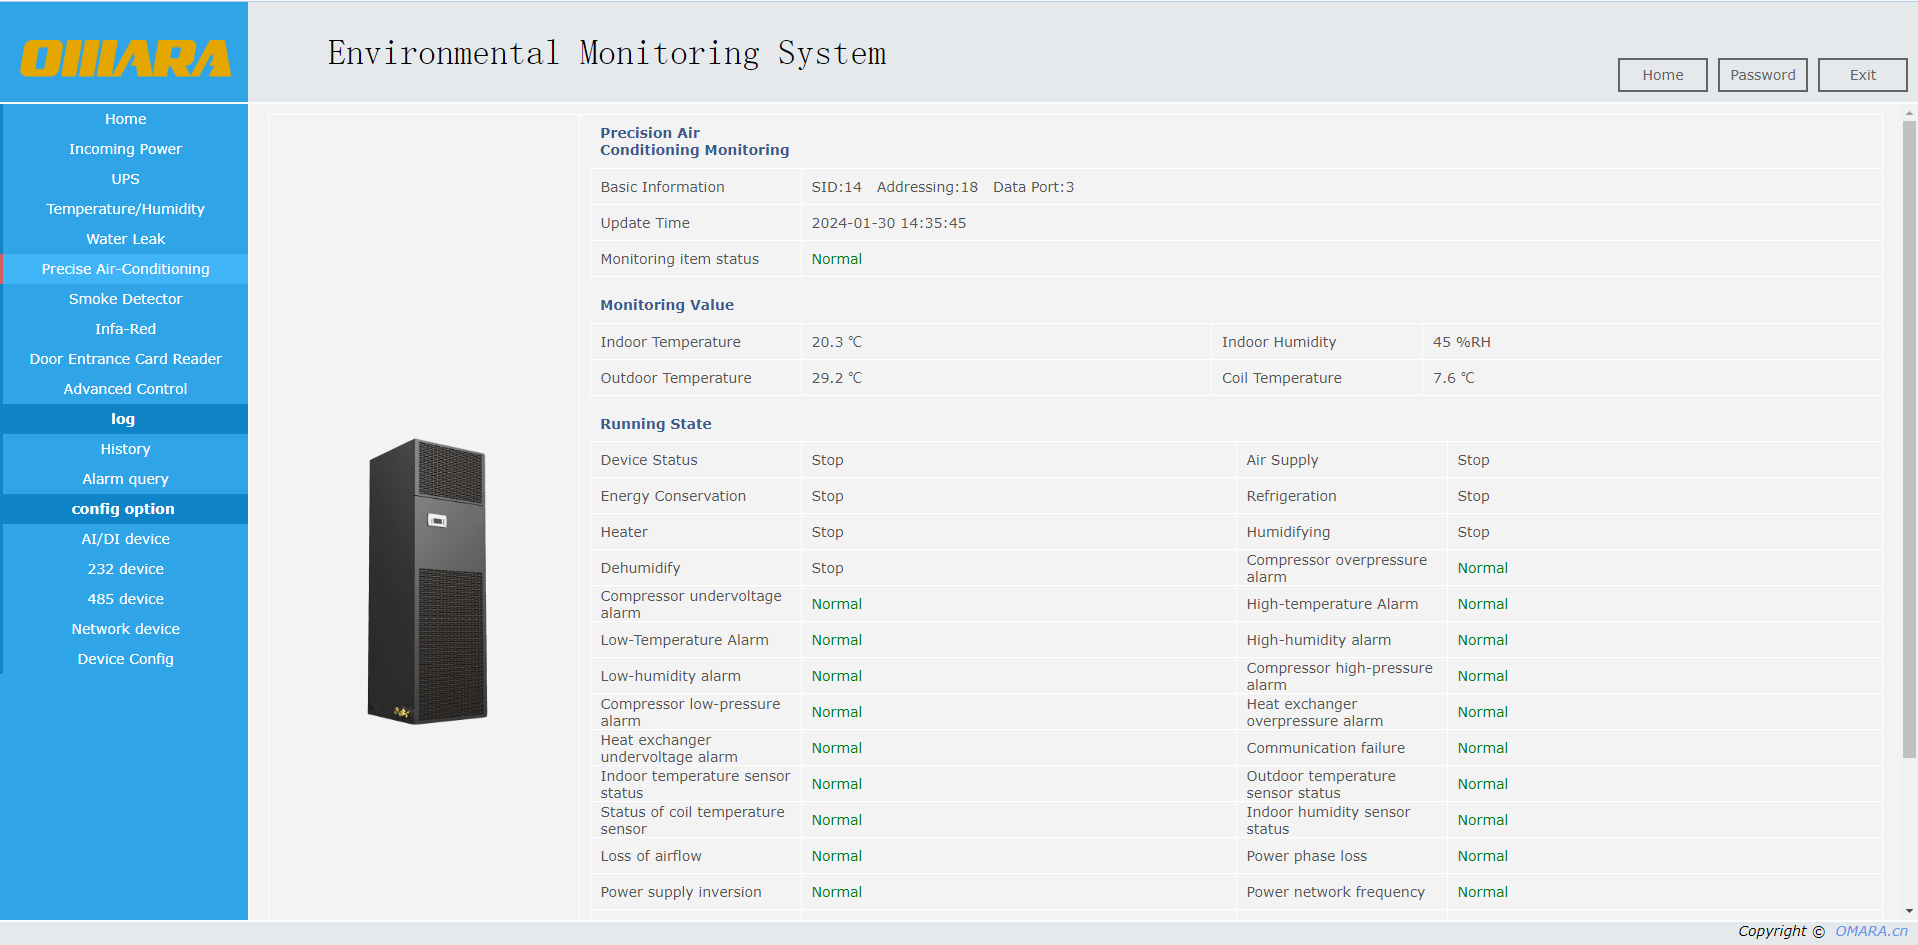Go to Temperature/Humidity page
Screen dimensions: 1918x945
[x=125, y=209]
